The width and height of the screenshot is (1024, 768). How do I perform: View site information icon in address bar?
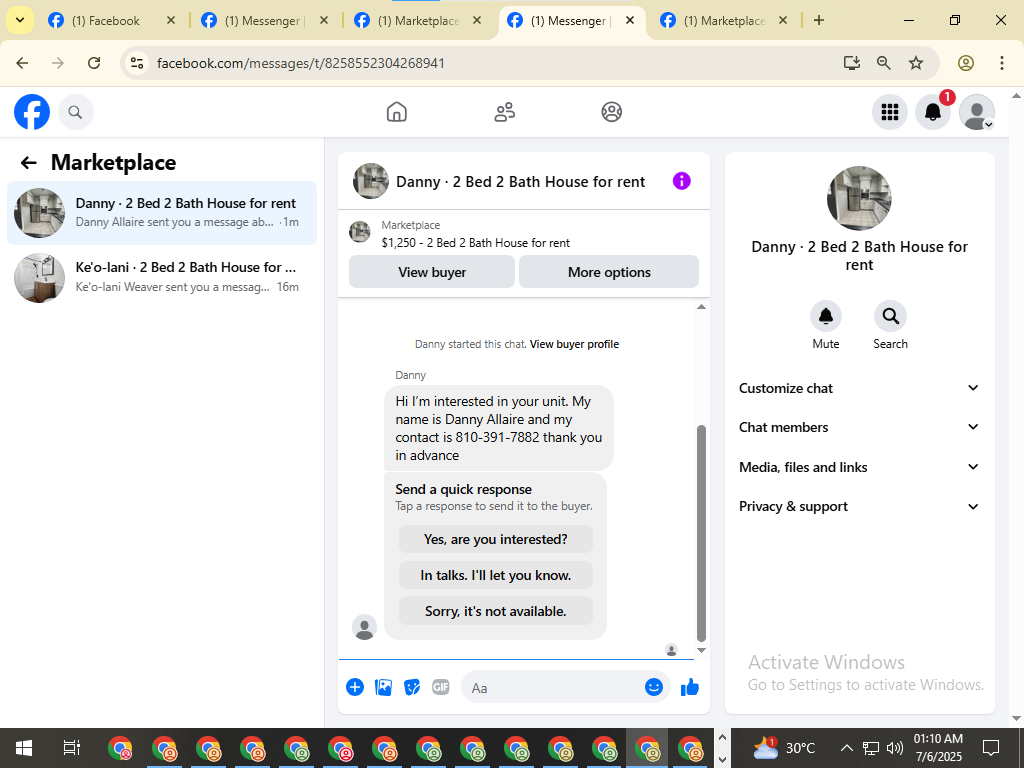136,63
